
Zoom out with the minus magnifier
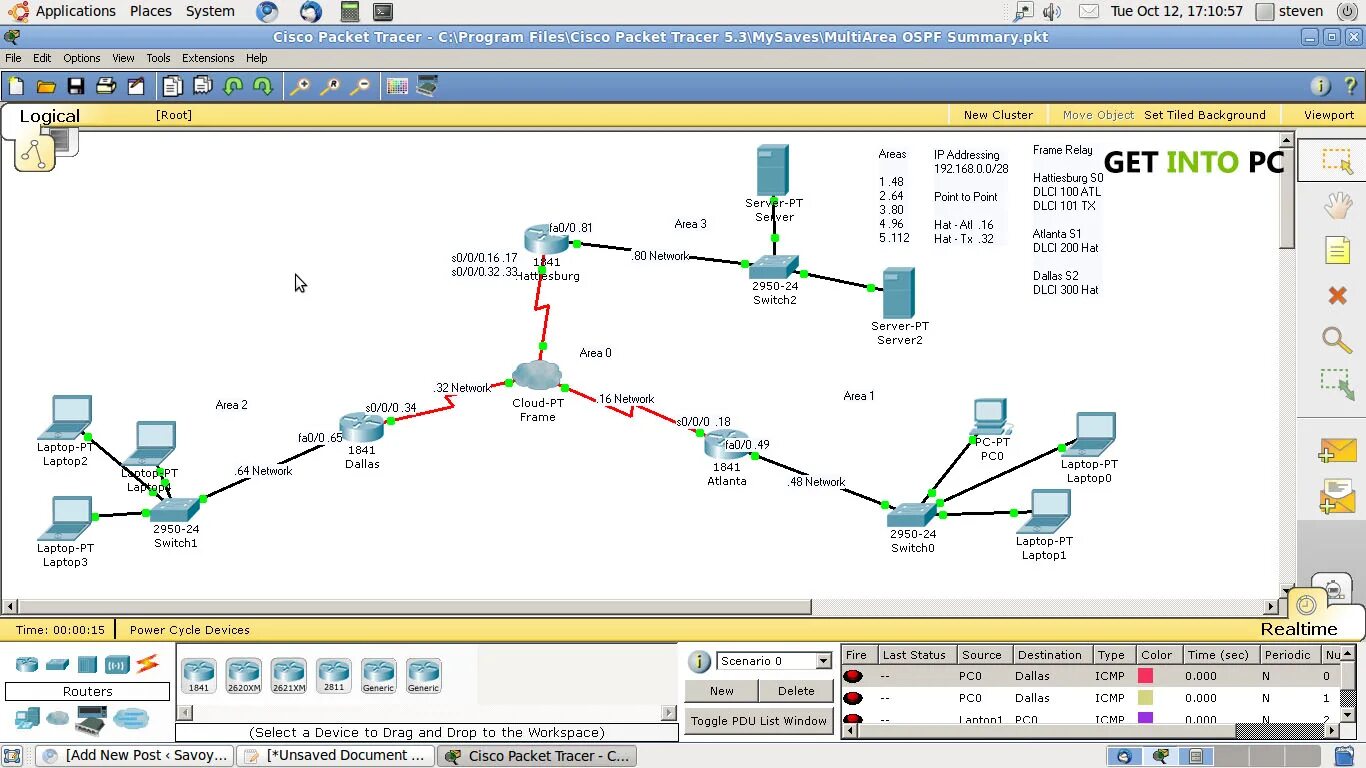click(360, 86)
